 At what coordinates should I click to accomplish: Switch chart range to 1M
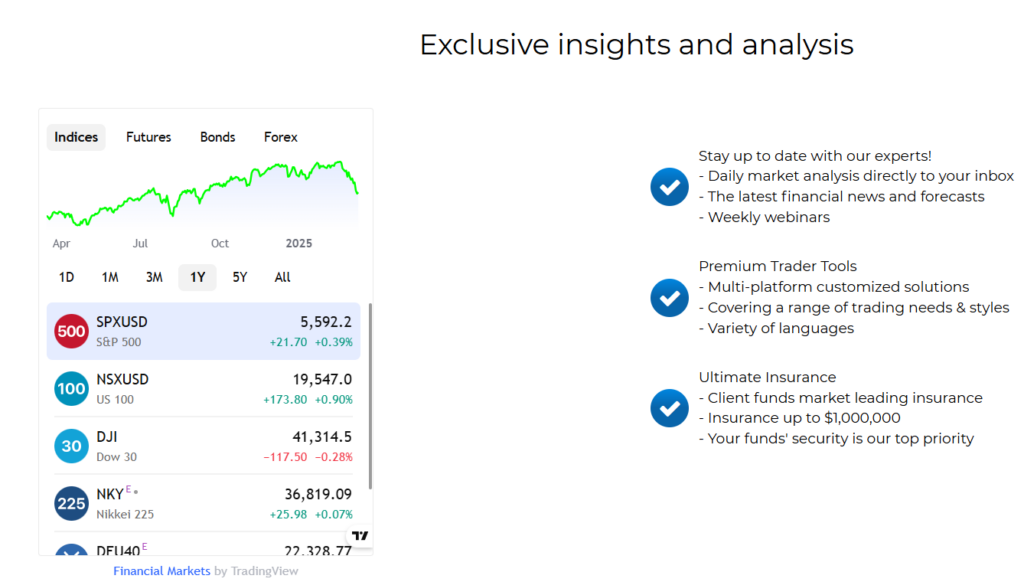click(110, 277)
